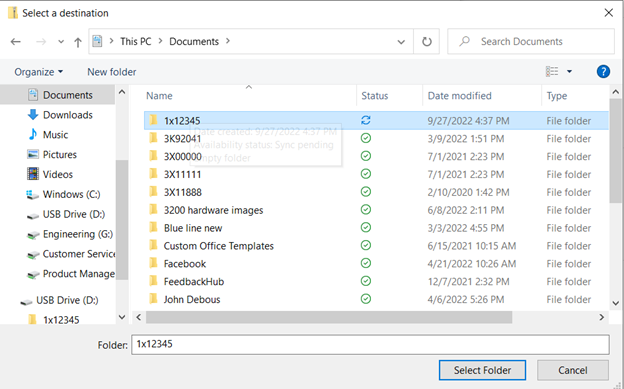Sort by the Type column header
This screenshot has height=389, width=624.
click(x=556, y=96)
